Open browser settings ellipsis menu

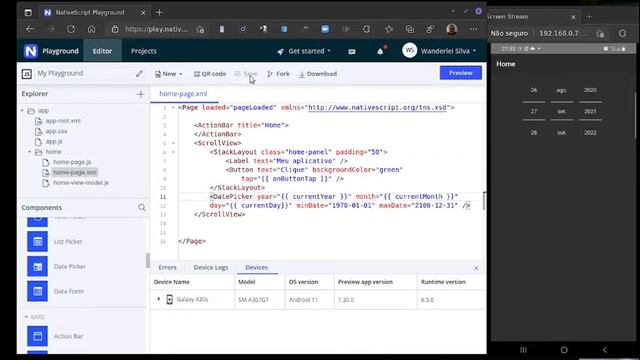[473, 29]
